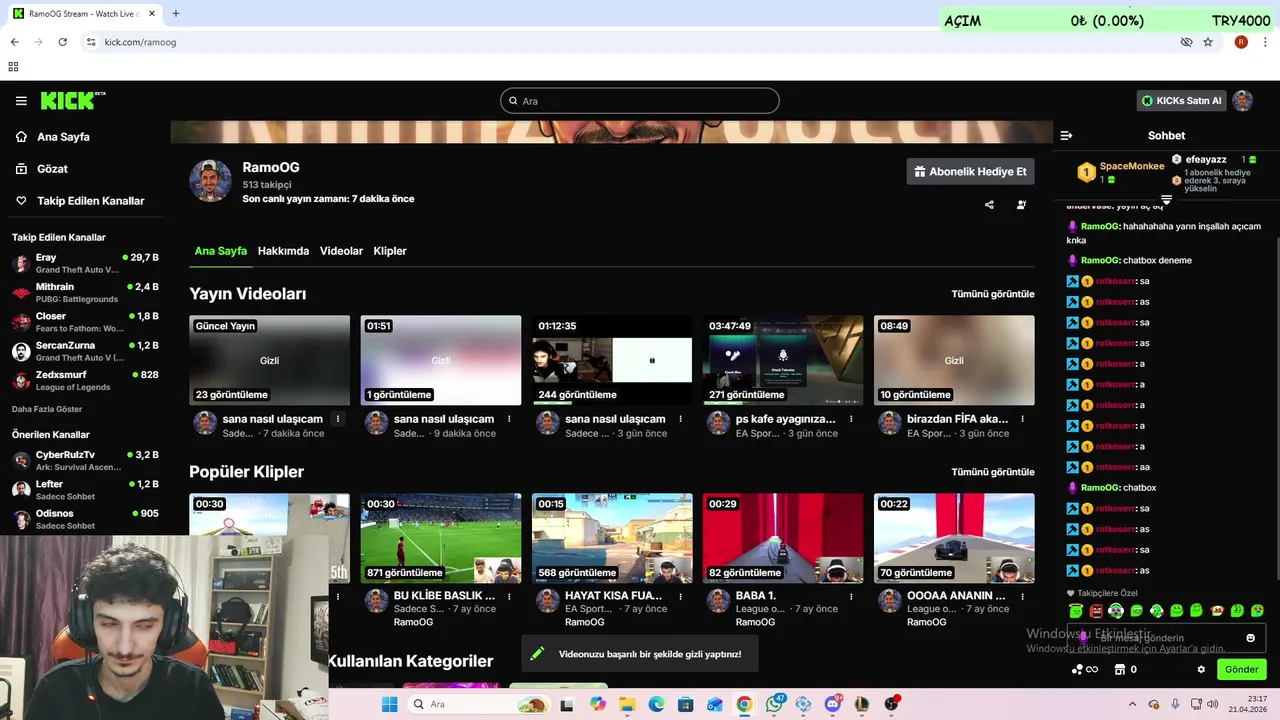This screenshot has width=1280, height=720.
Task: Open options menu of the 03:47:49 video
Action: pos(851,419)
